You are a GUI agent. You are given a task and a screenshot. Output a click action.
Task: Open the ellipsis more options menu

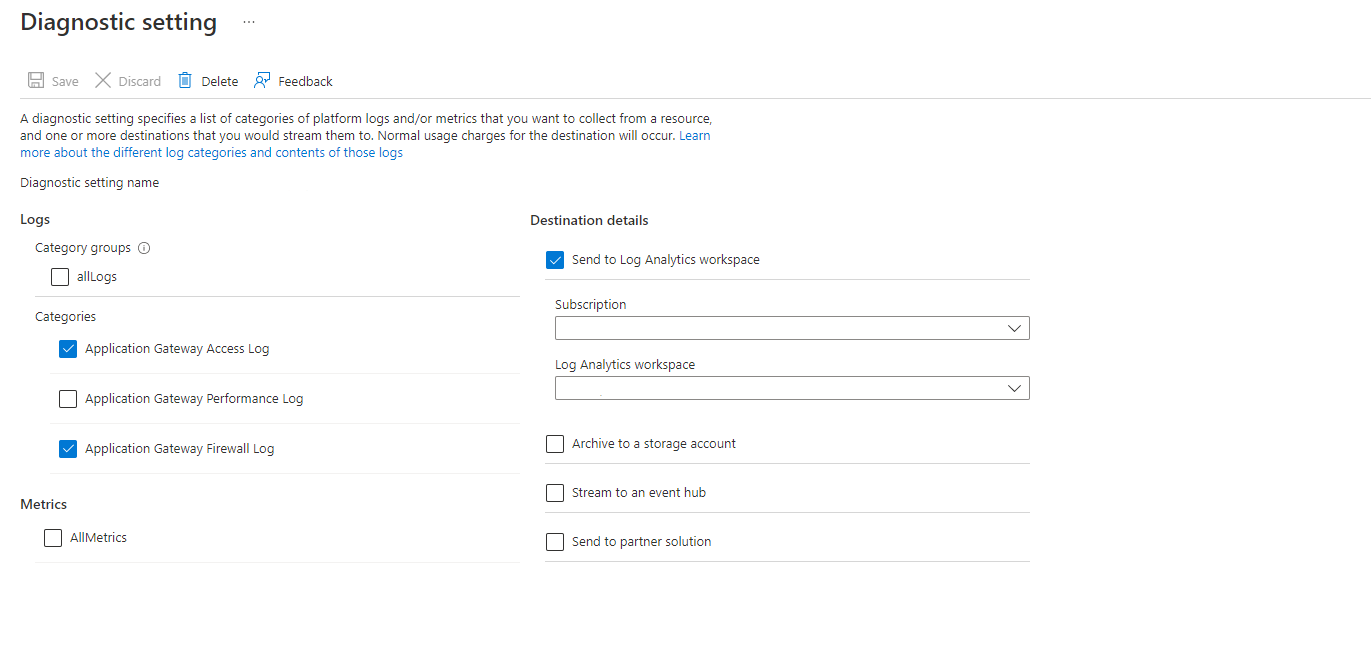[x=249, y=22]
